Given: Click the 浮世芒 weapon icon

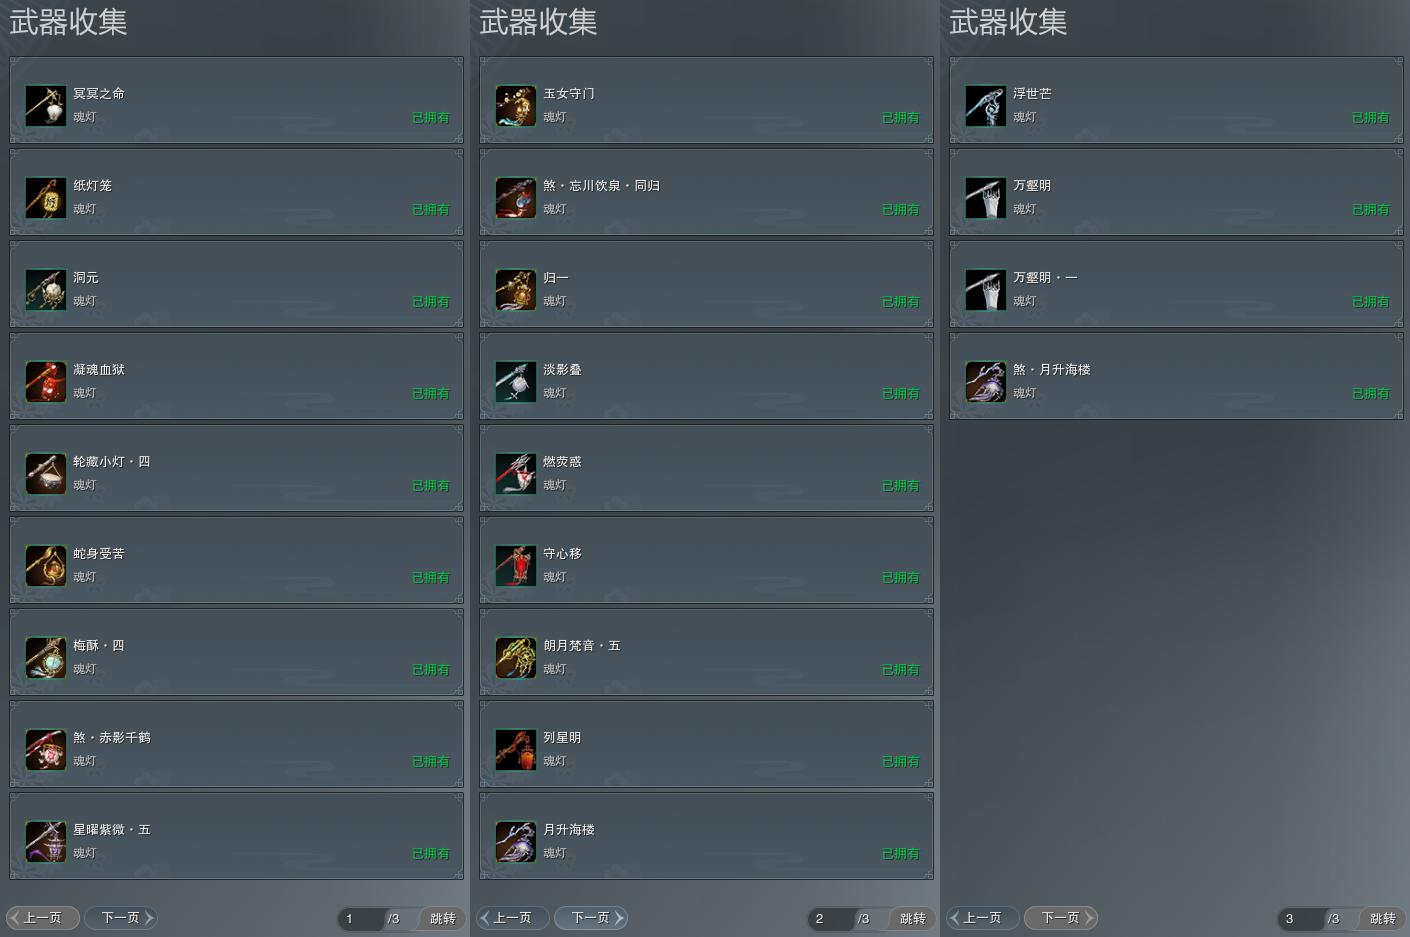Looking at the screenshot, I should pyautogui.click(x=986, y=106).
